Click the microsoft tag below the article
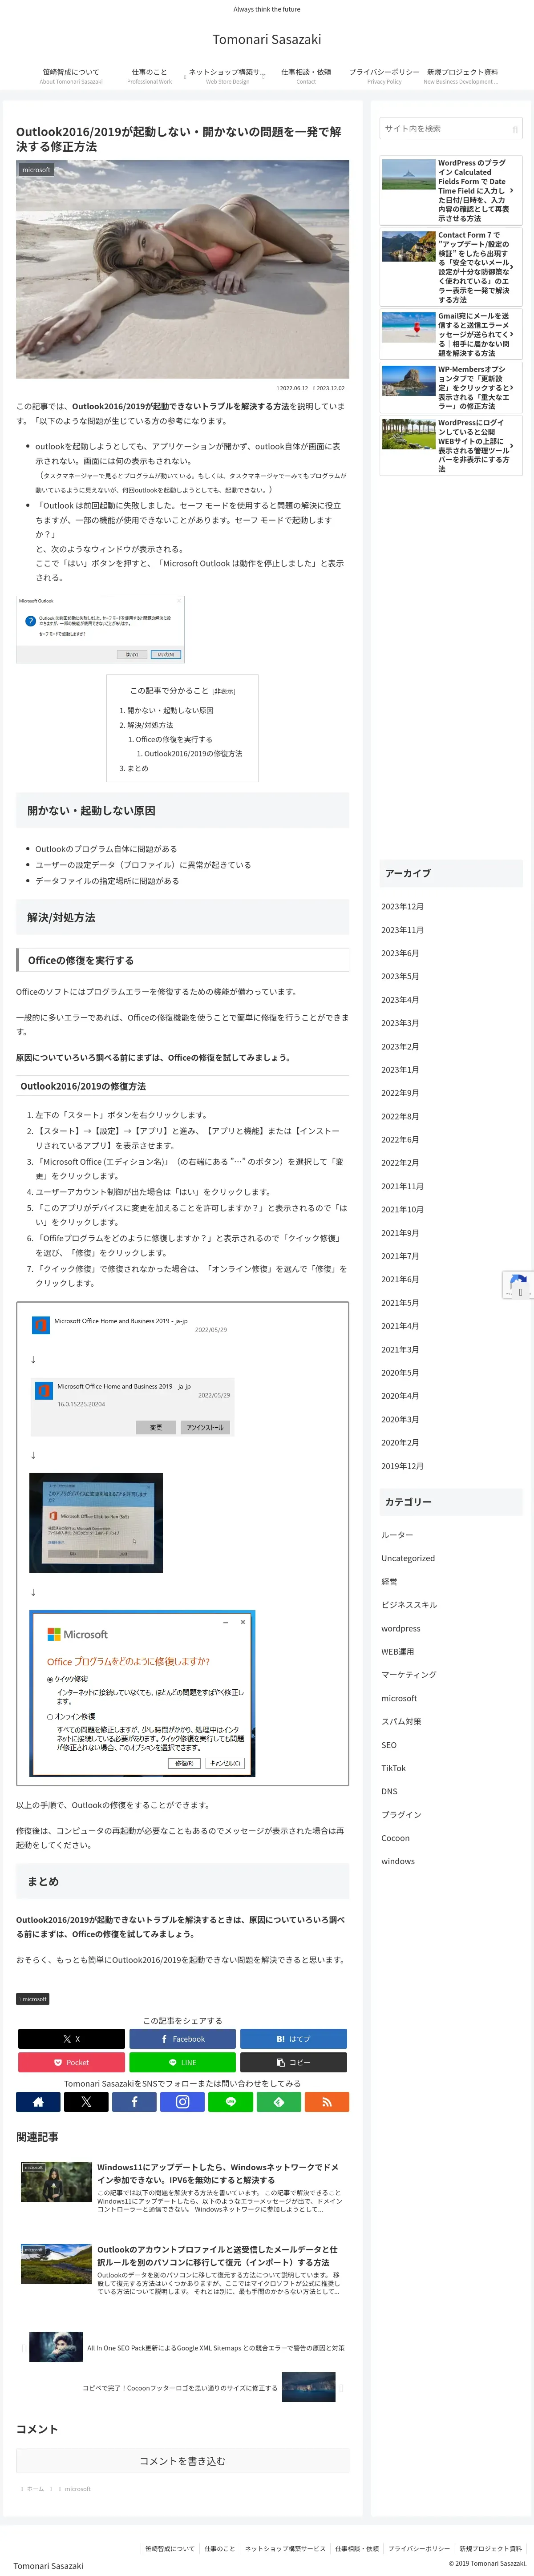The height and width of the screenshot is (2576, 534). (x=33, y=1999)
